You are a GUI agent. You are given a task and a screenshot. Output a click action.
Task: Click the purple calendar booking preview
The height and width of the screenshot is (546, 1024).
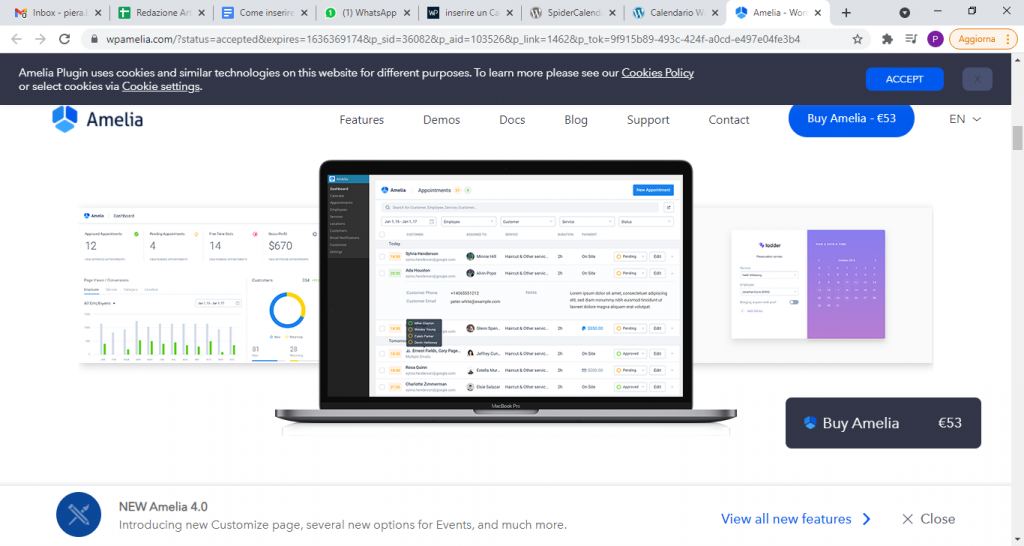[x=846, y=284]
